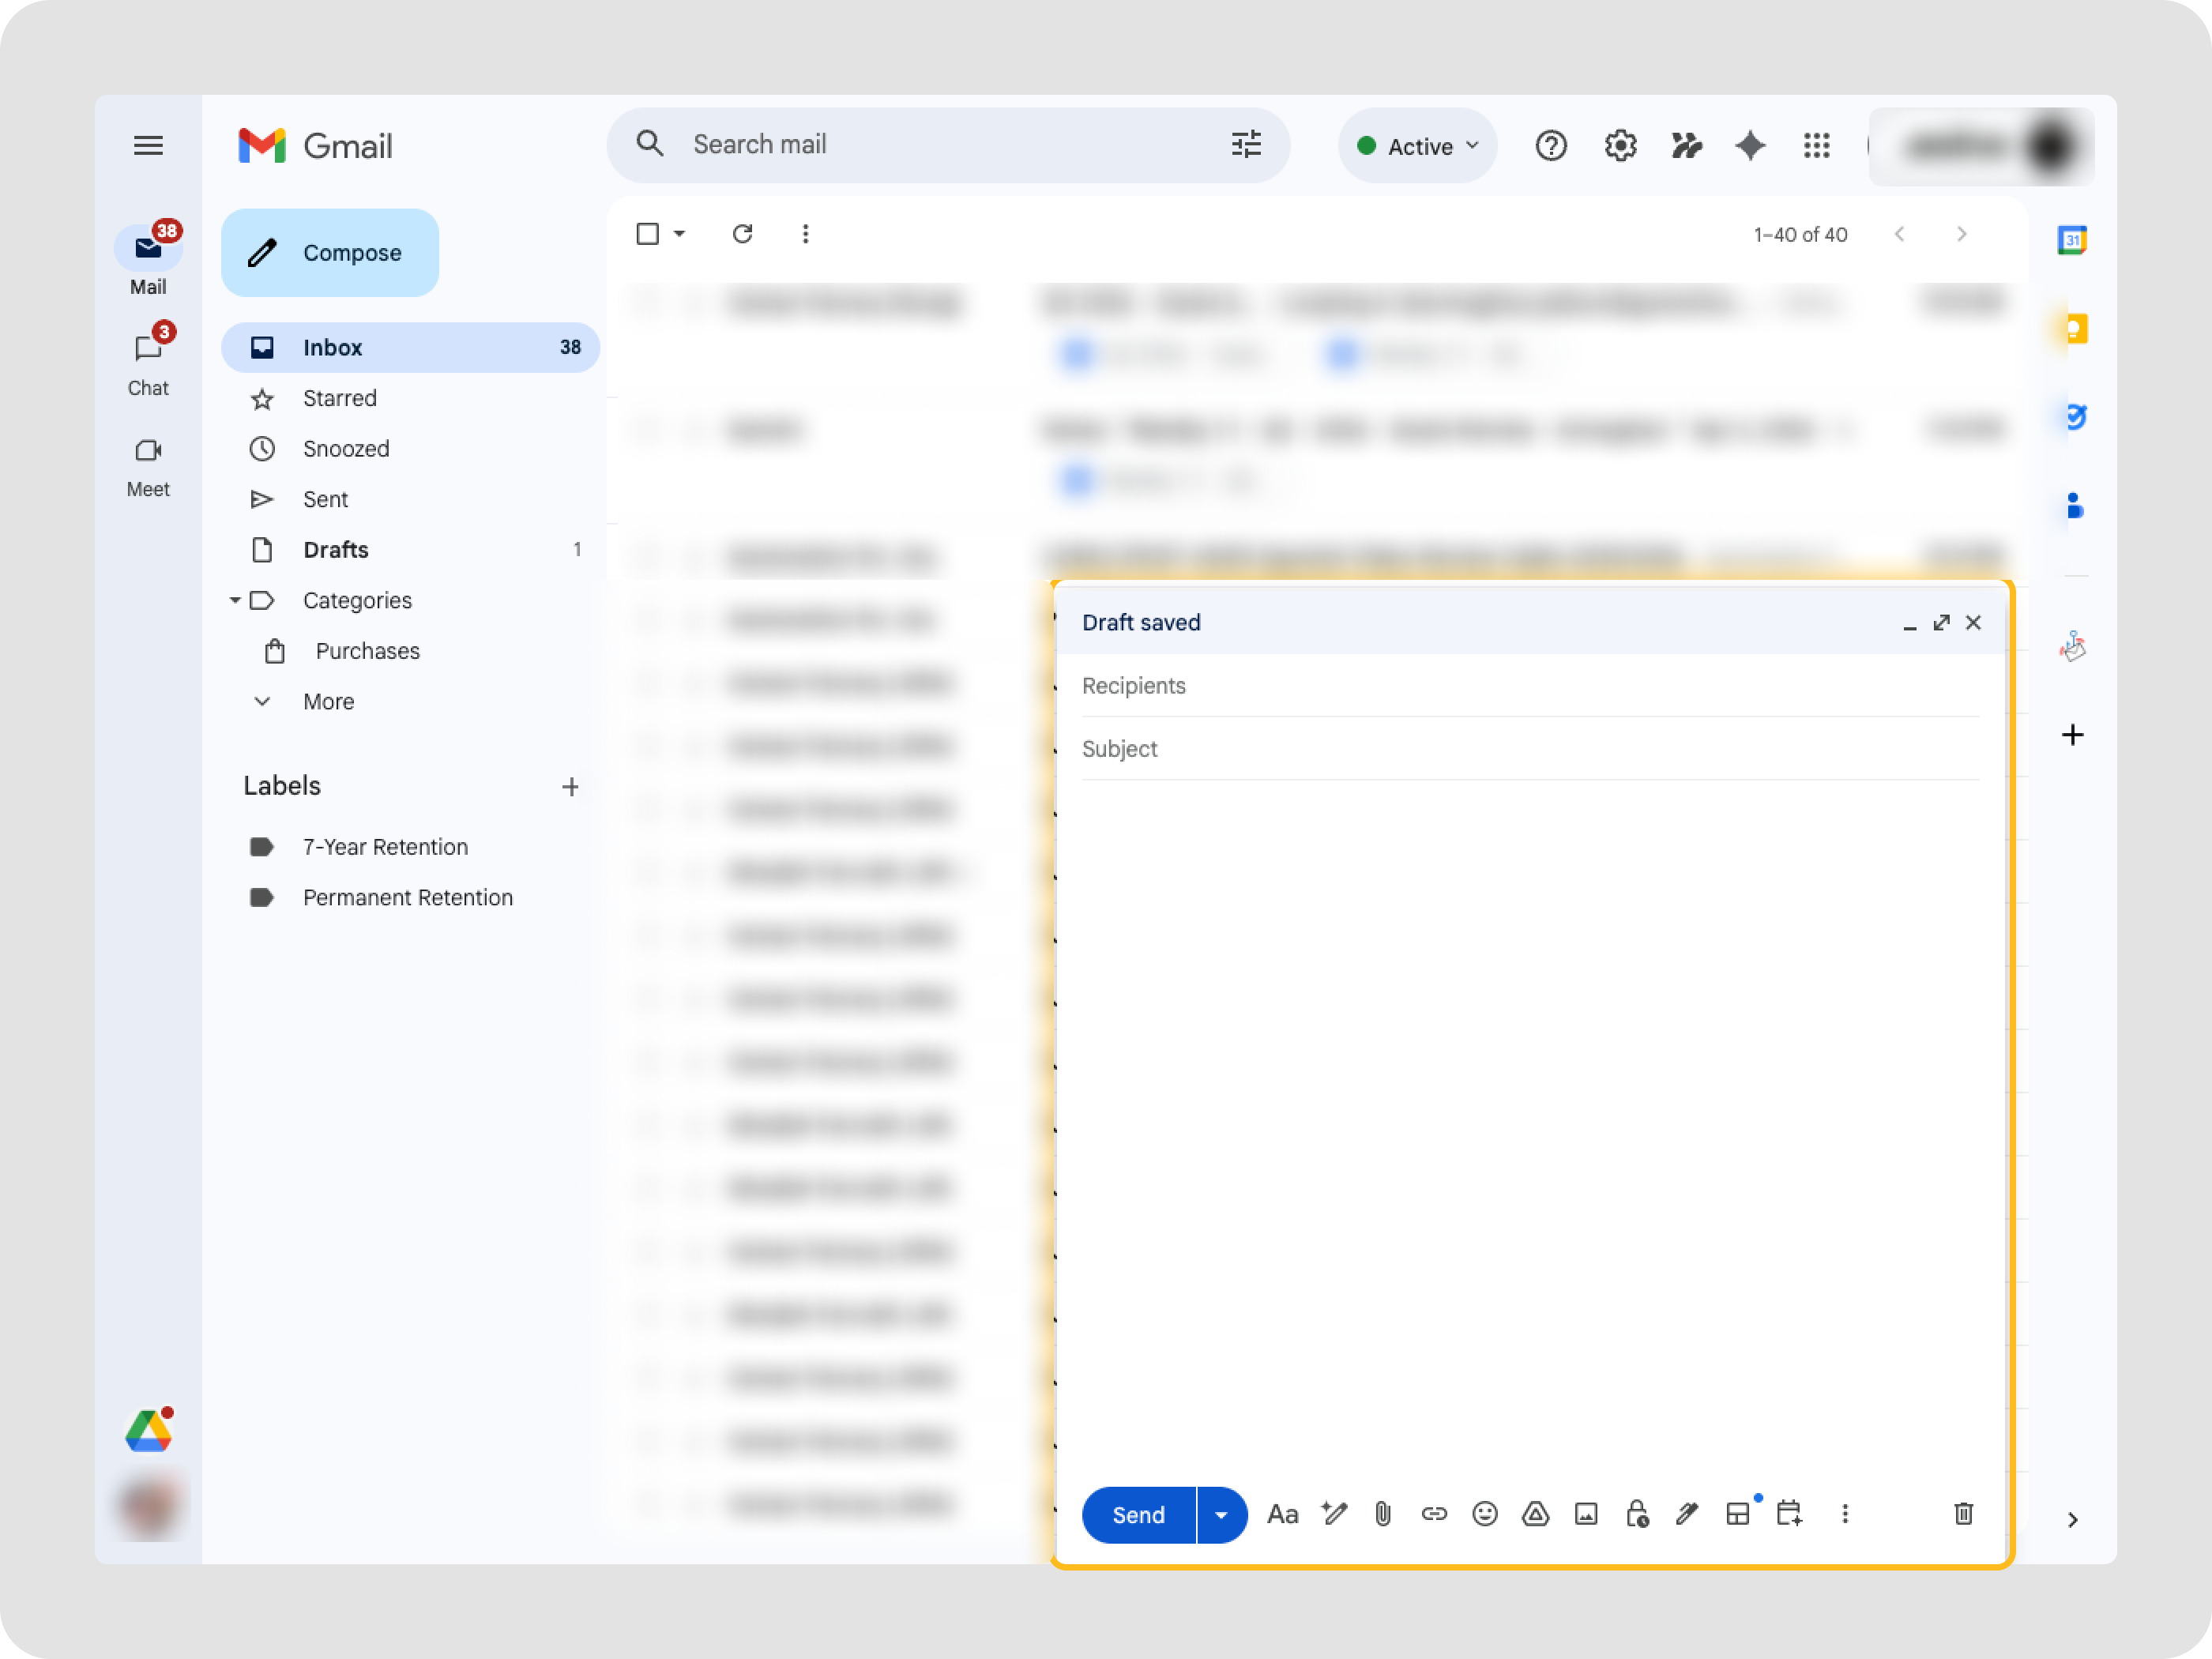Toggle confidential mode lock icon
Screen dimensions: 2212x1659
coord(1637,1514)
